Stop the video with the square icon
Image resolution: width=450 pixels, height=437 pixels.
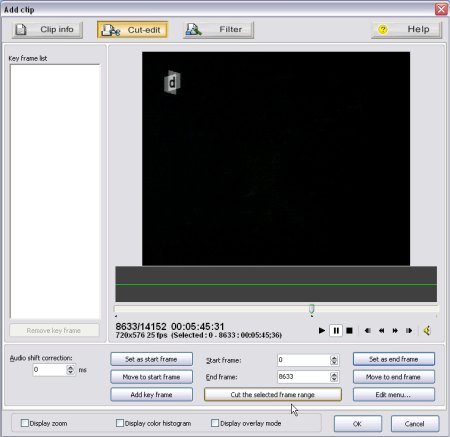(x=349, y=330)
